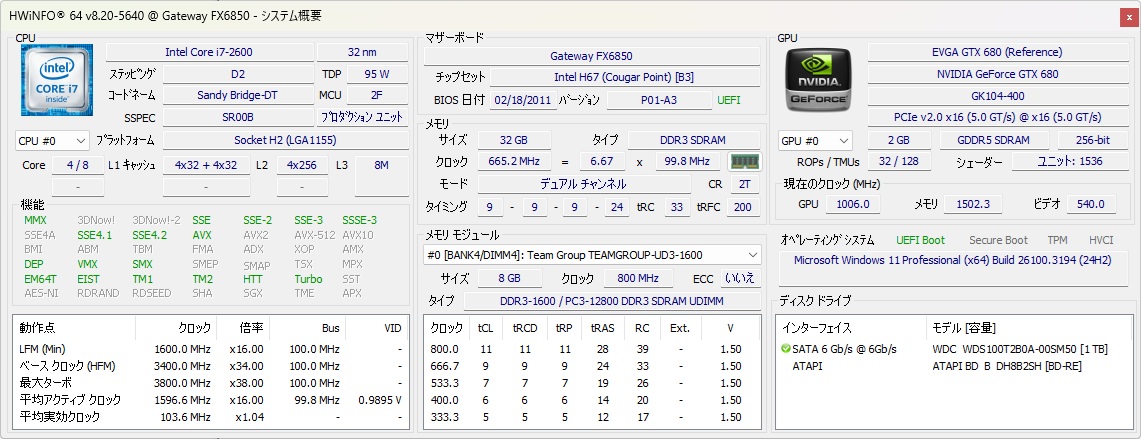Open the GPU #0 selector dropdown
Screen dimensions: 1141x439
(815, 141)
